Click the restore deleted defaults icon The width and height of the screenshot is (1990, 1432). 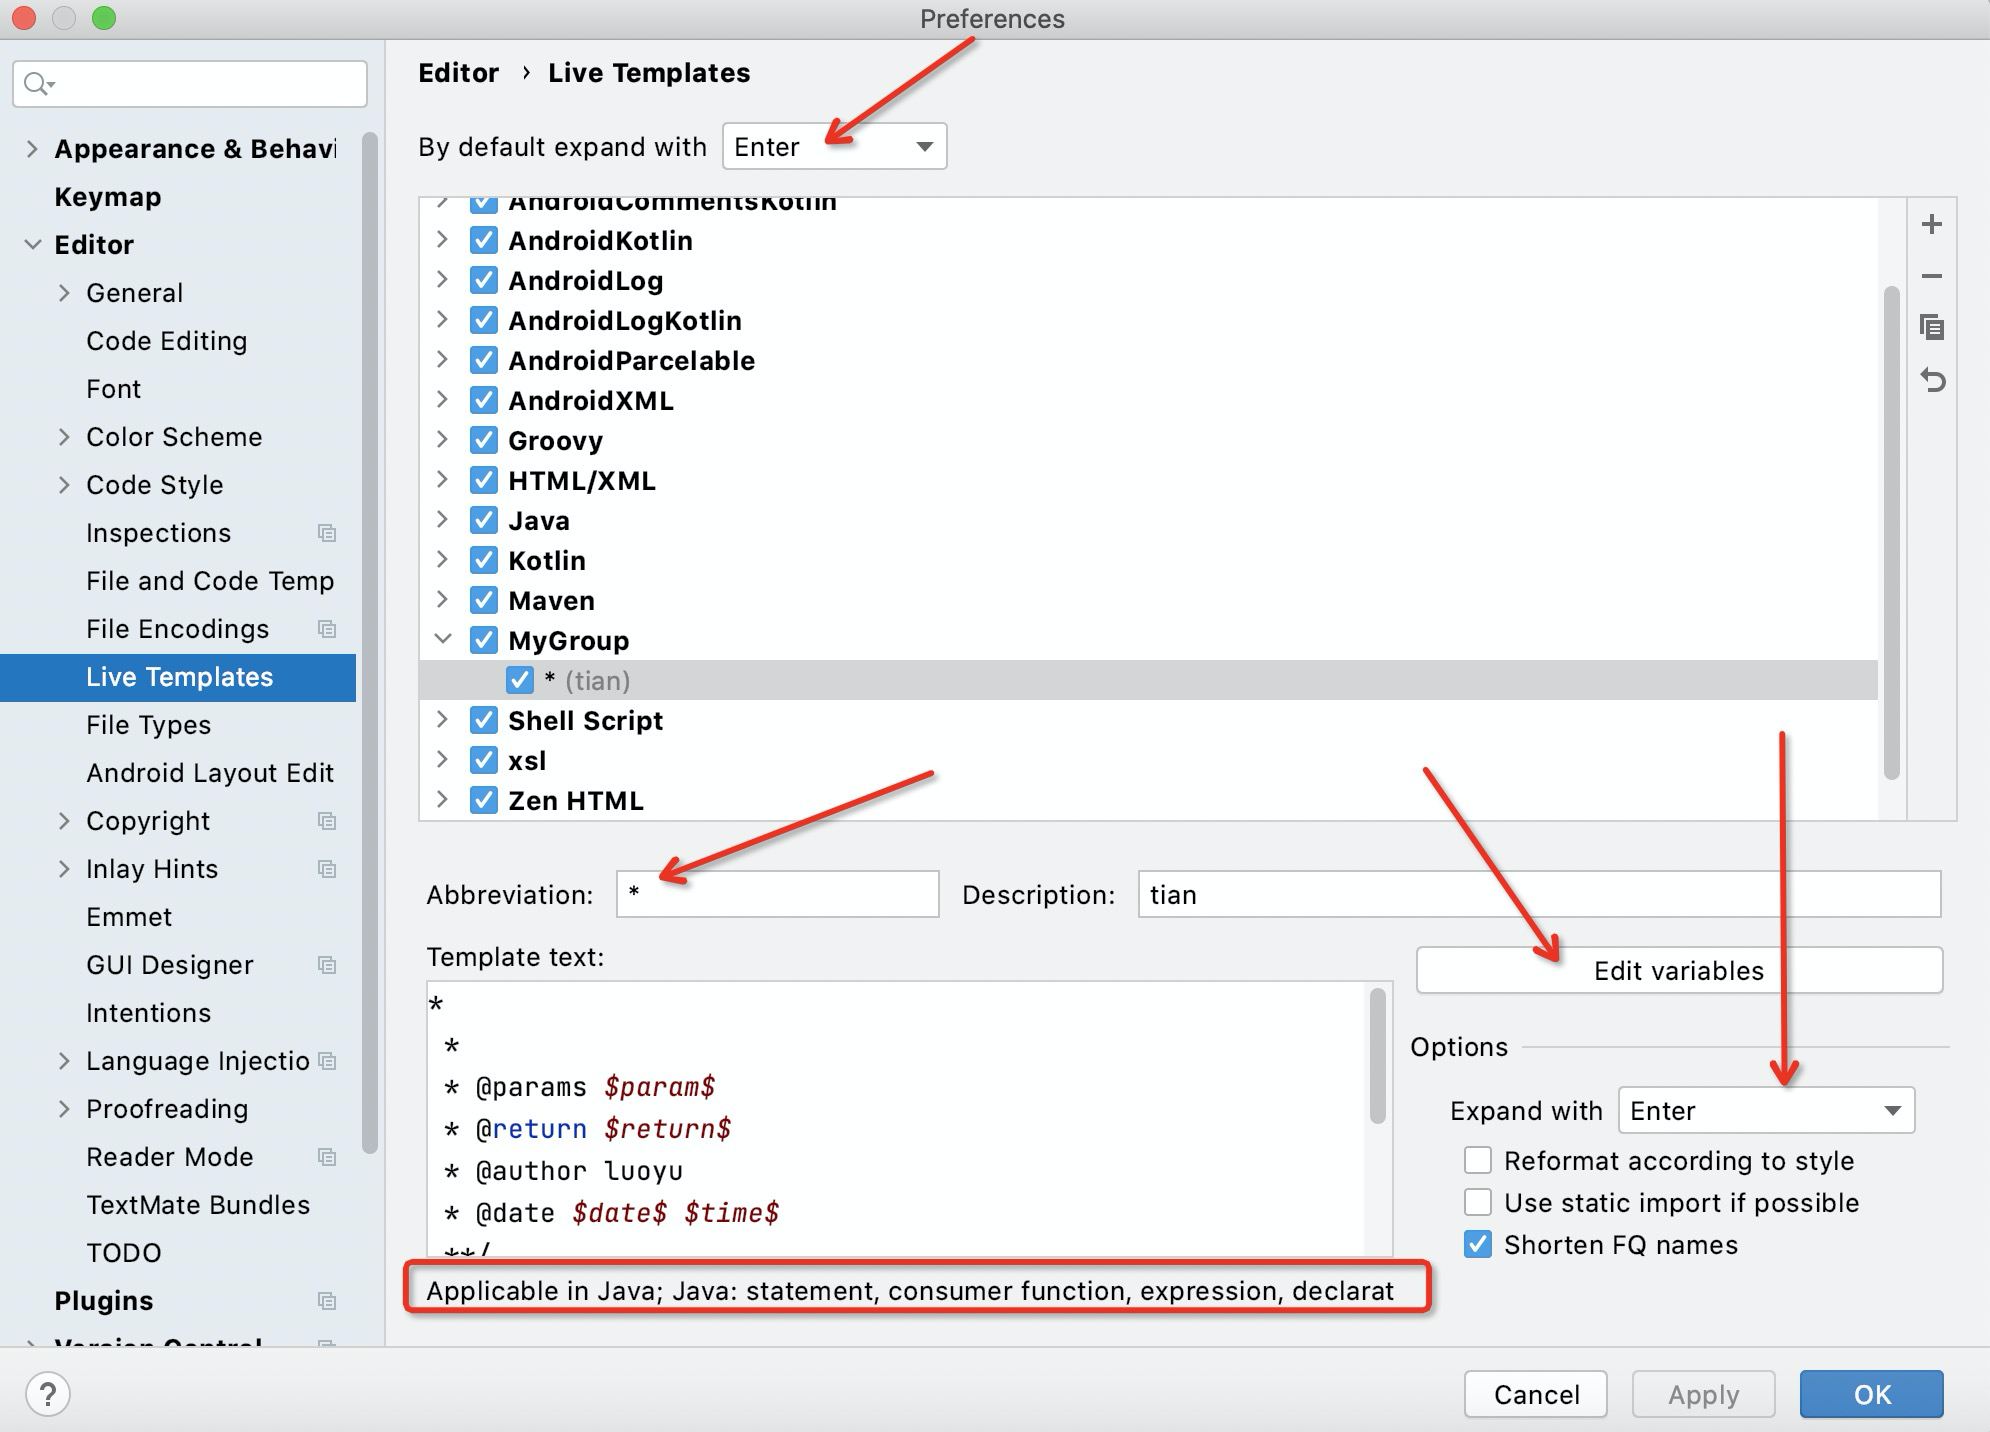tap(1931, 380)
